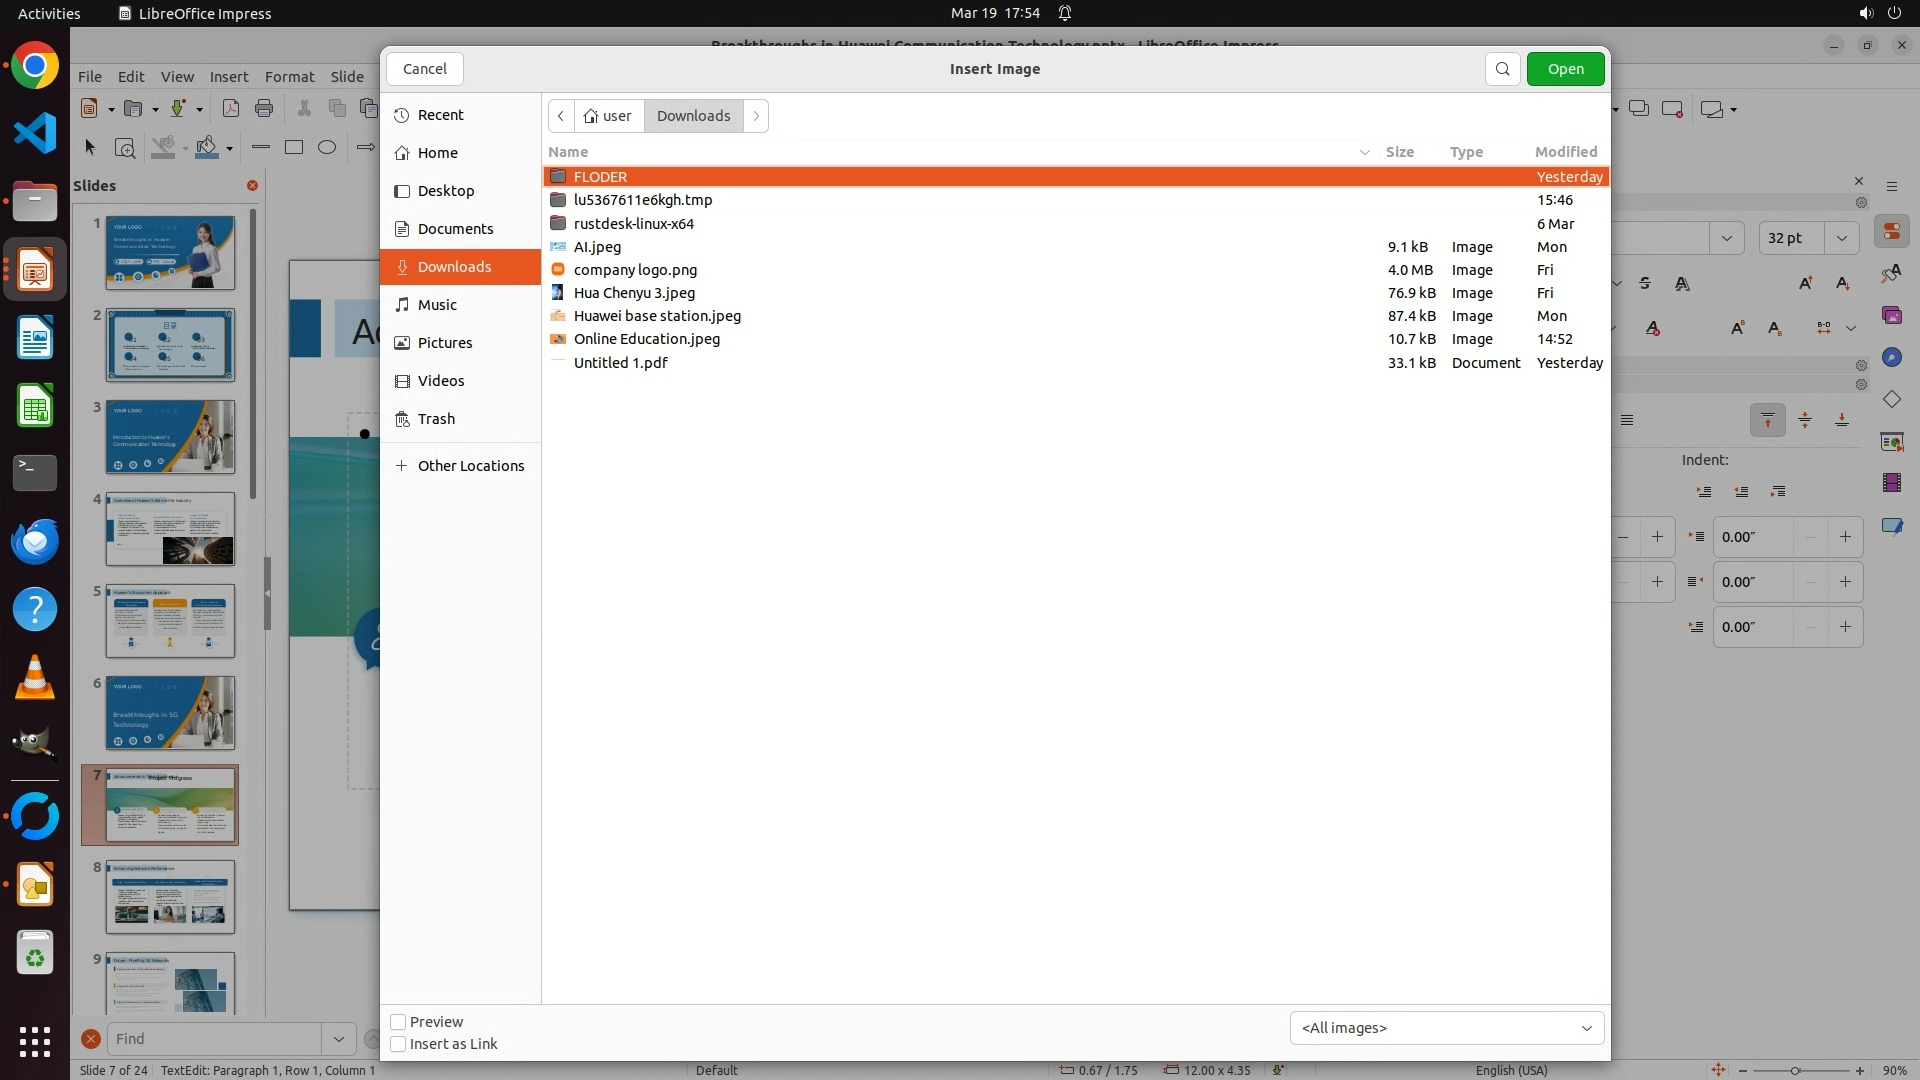The width and height of the screenshot is (1920, 1080).
Task: Select the ellipse shape tool
Action: pos(327,147)
